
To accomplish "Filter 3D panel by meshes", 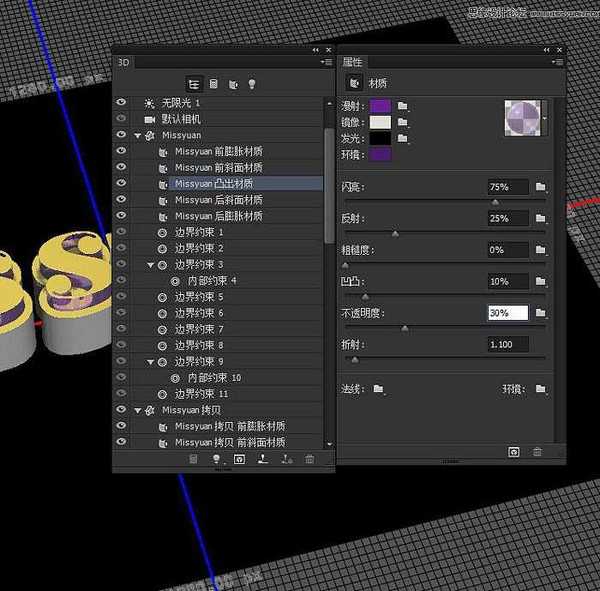I will coord(214,84).
